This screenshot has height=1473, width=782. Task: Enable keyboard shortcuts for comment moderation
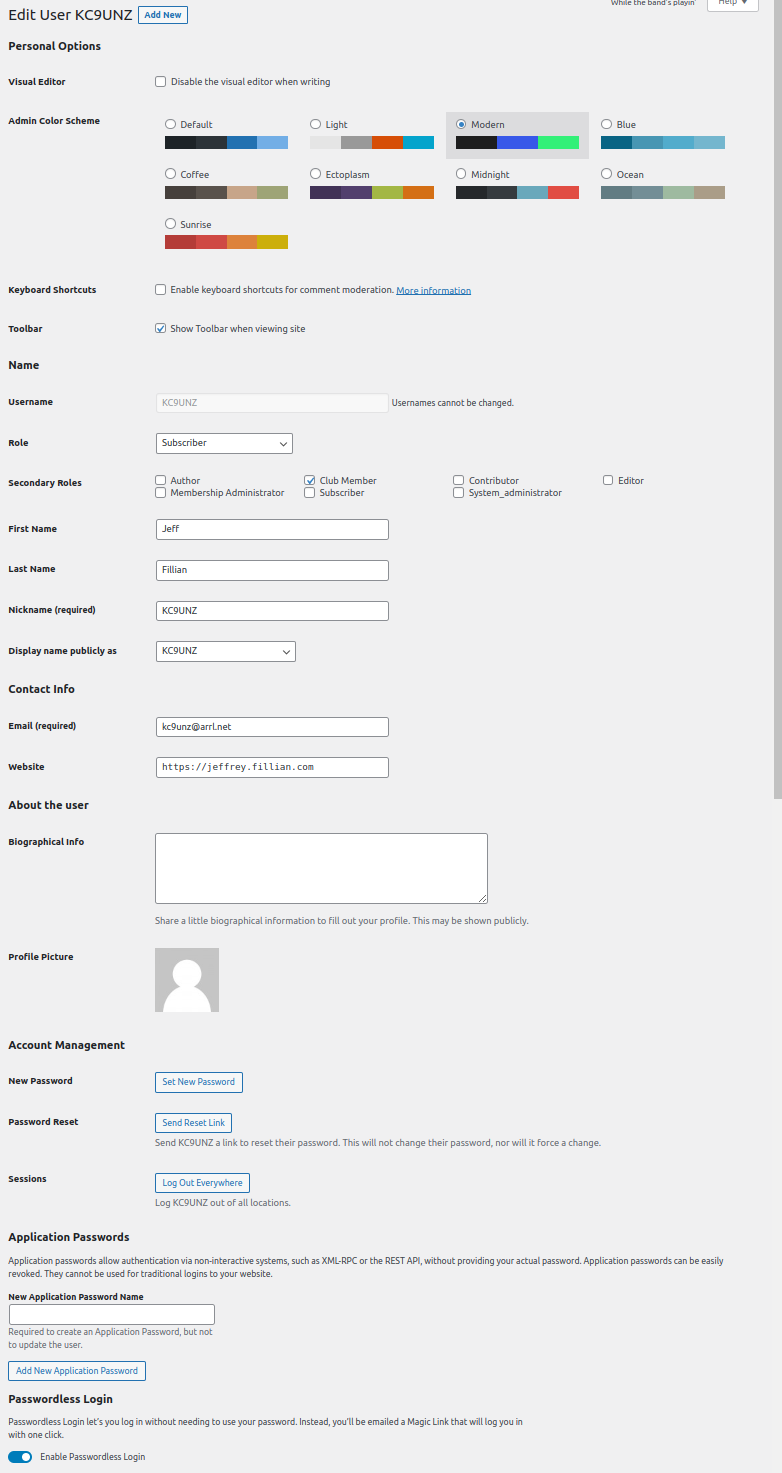tap(161, 290)
